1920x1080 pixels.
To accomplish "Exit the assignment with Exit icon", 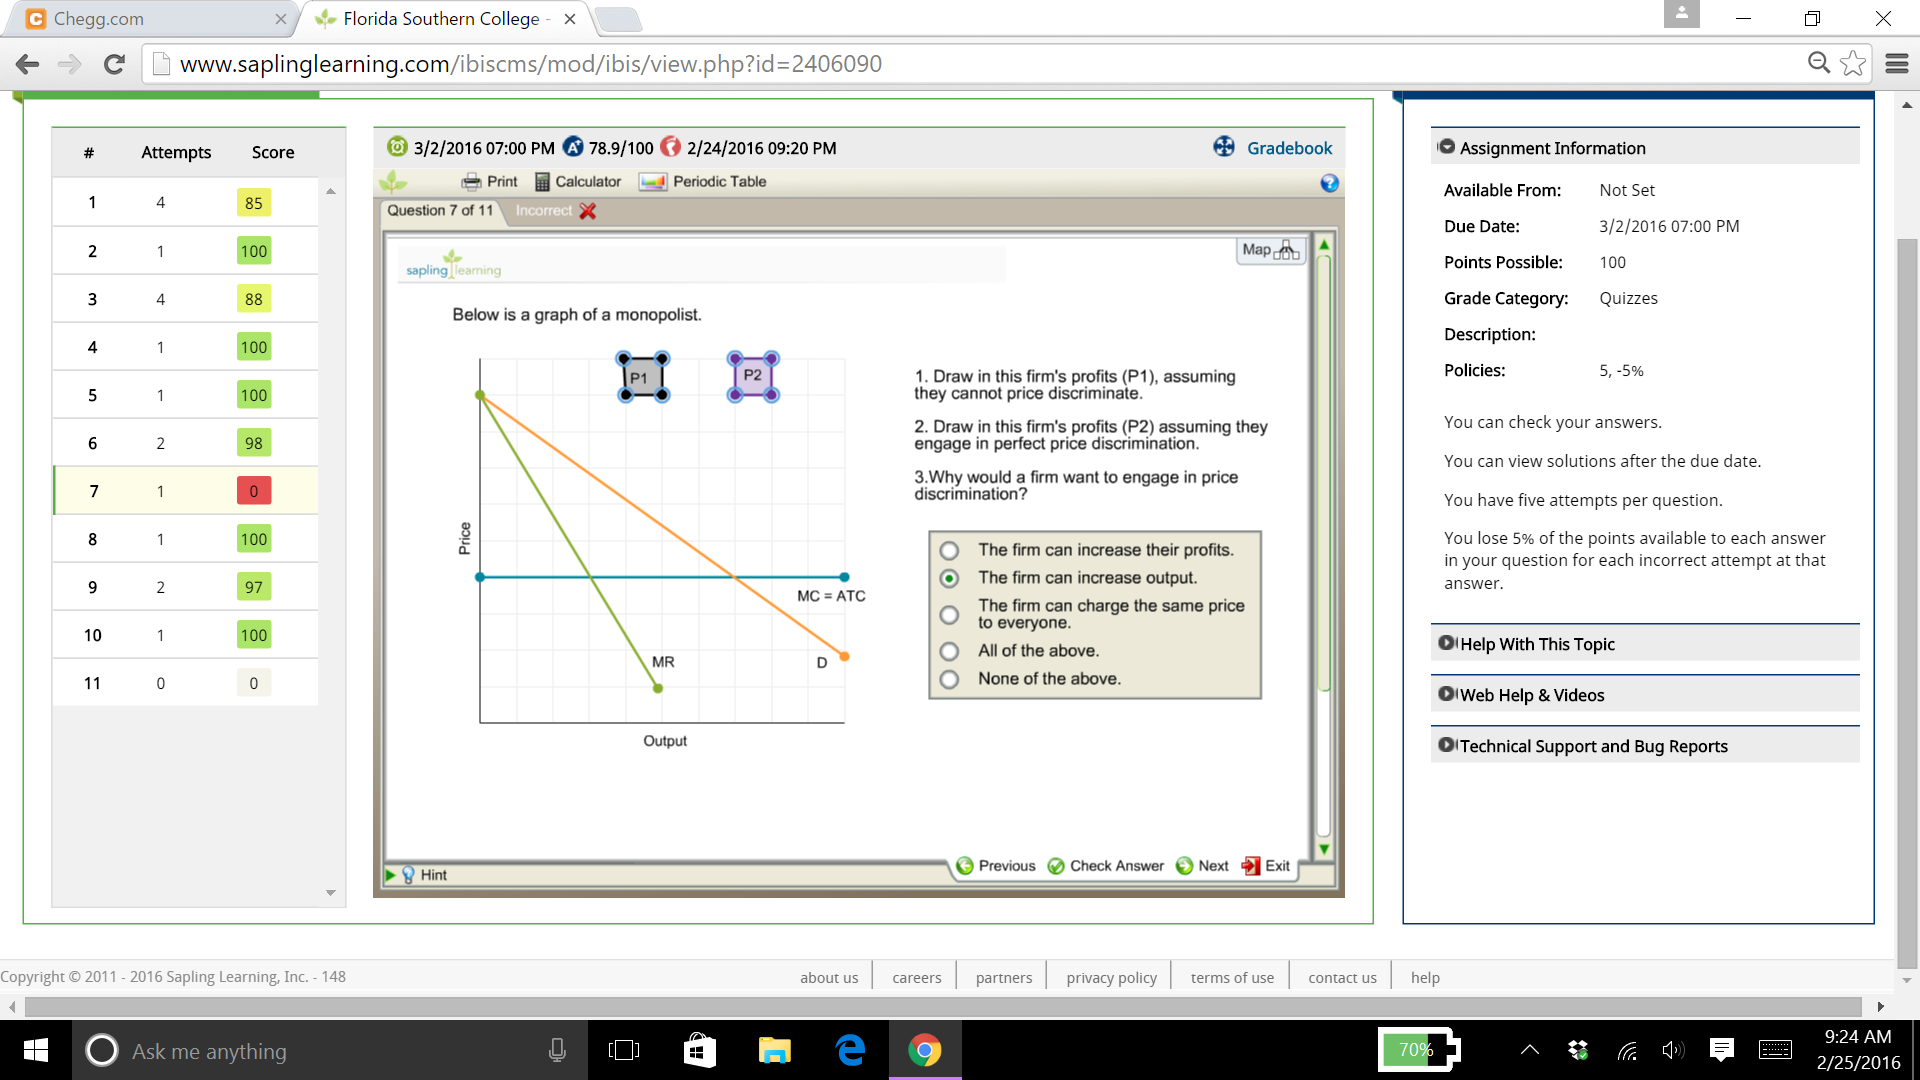I will (x=1252, y=866).
